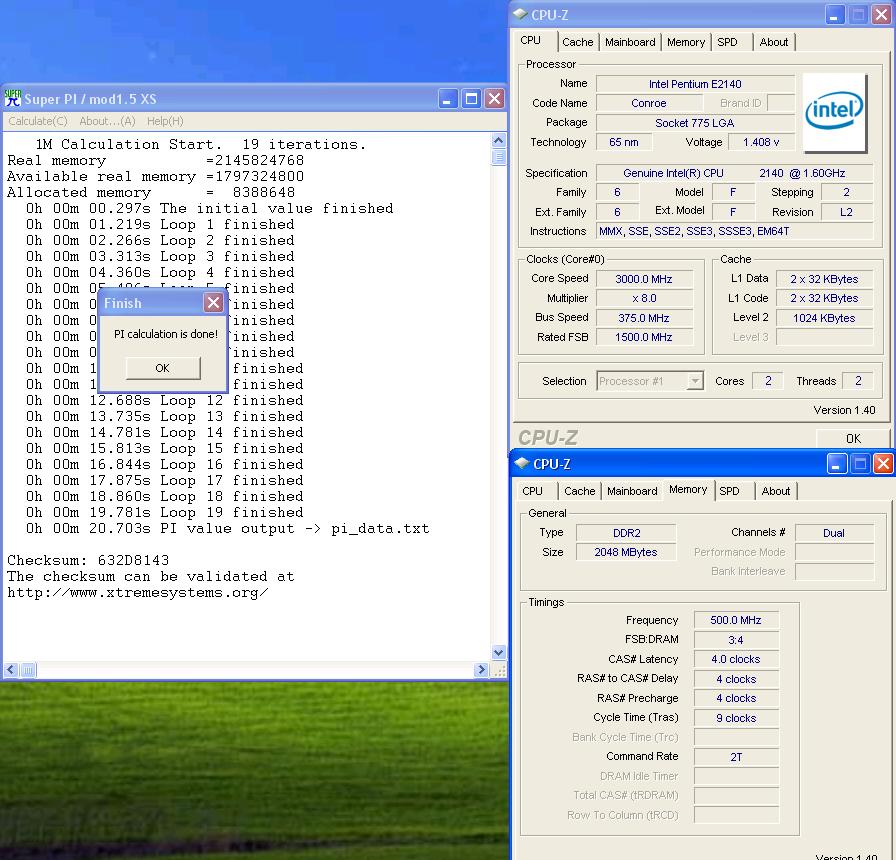The width and height of the screenshot is (896, 860).
Task: Switch to Mainboard tab in bottom CPU-Z
Action: coord(633,491)
